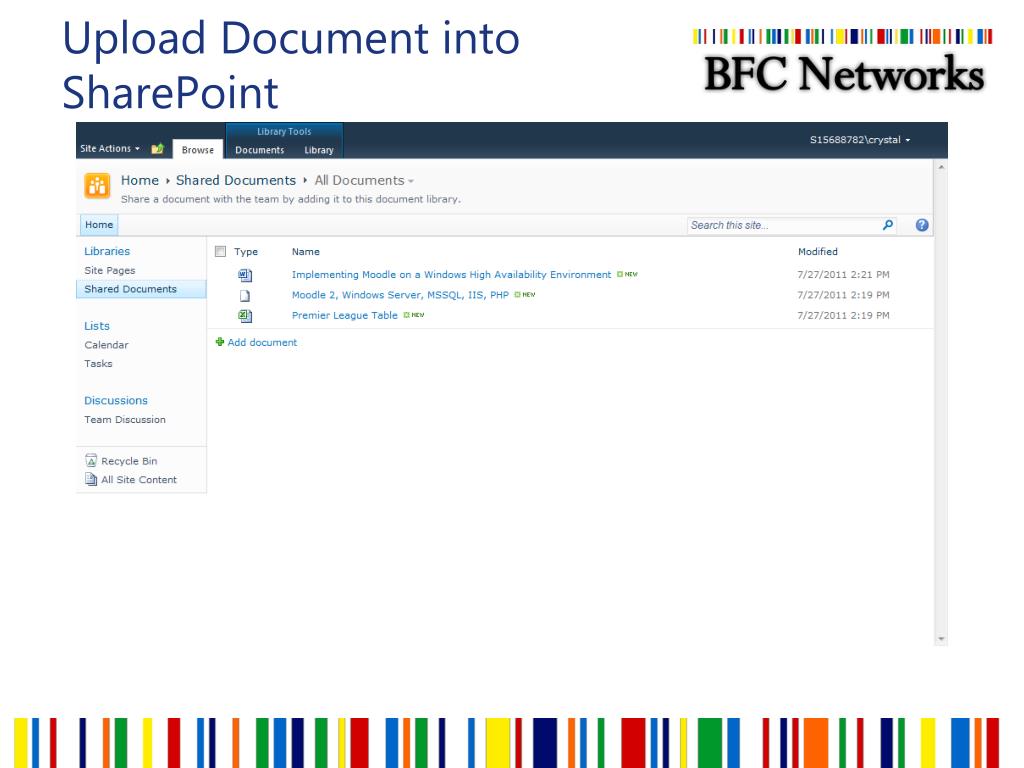Screen dimensions: 1024x768
Task: Click the folder navigate-up icon beside Site Actions
Action: click(157, 149)
